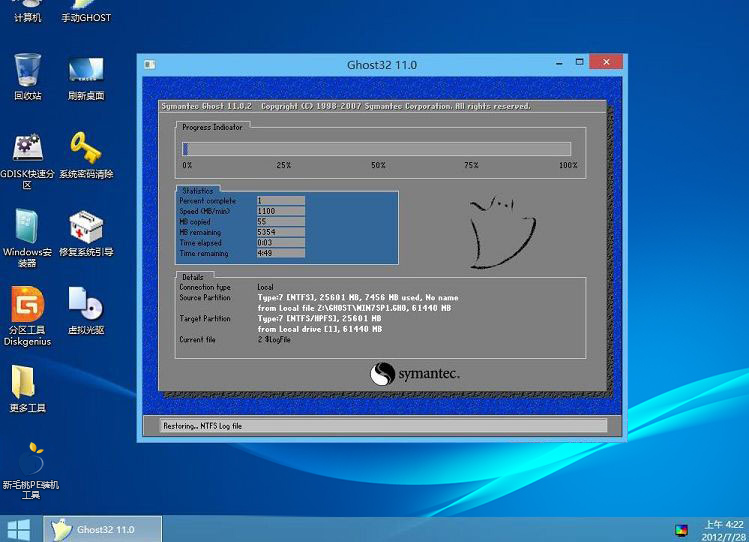Open the 更多工具 folder
This screenshot has width=749, height=542.
coord(27,389)
